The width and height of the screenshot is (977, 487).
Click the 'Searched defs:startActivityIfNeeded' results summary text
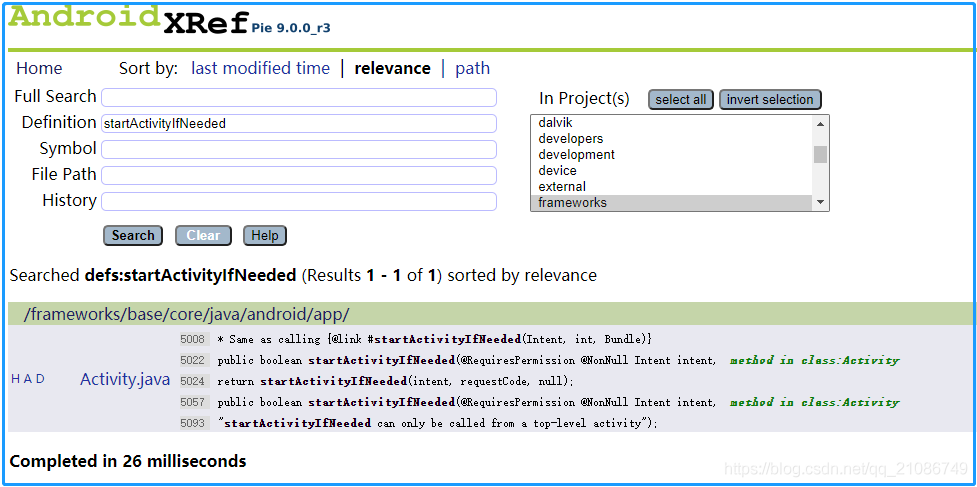click(303, 275)
